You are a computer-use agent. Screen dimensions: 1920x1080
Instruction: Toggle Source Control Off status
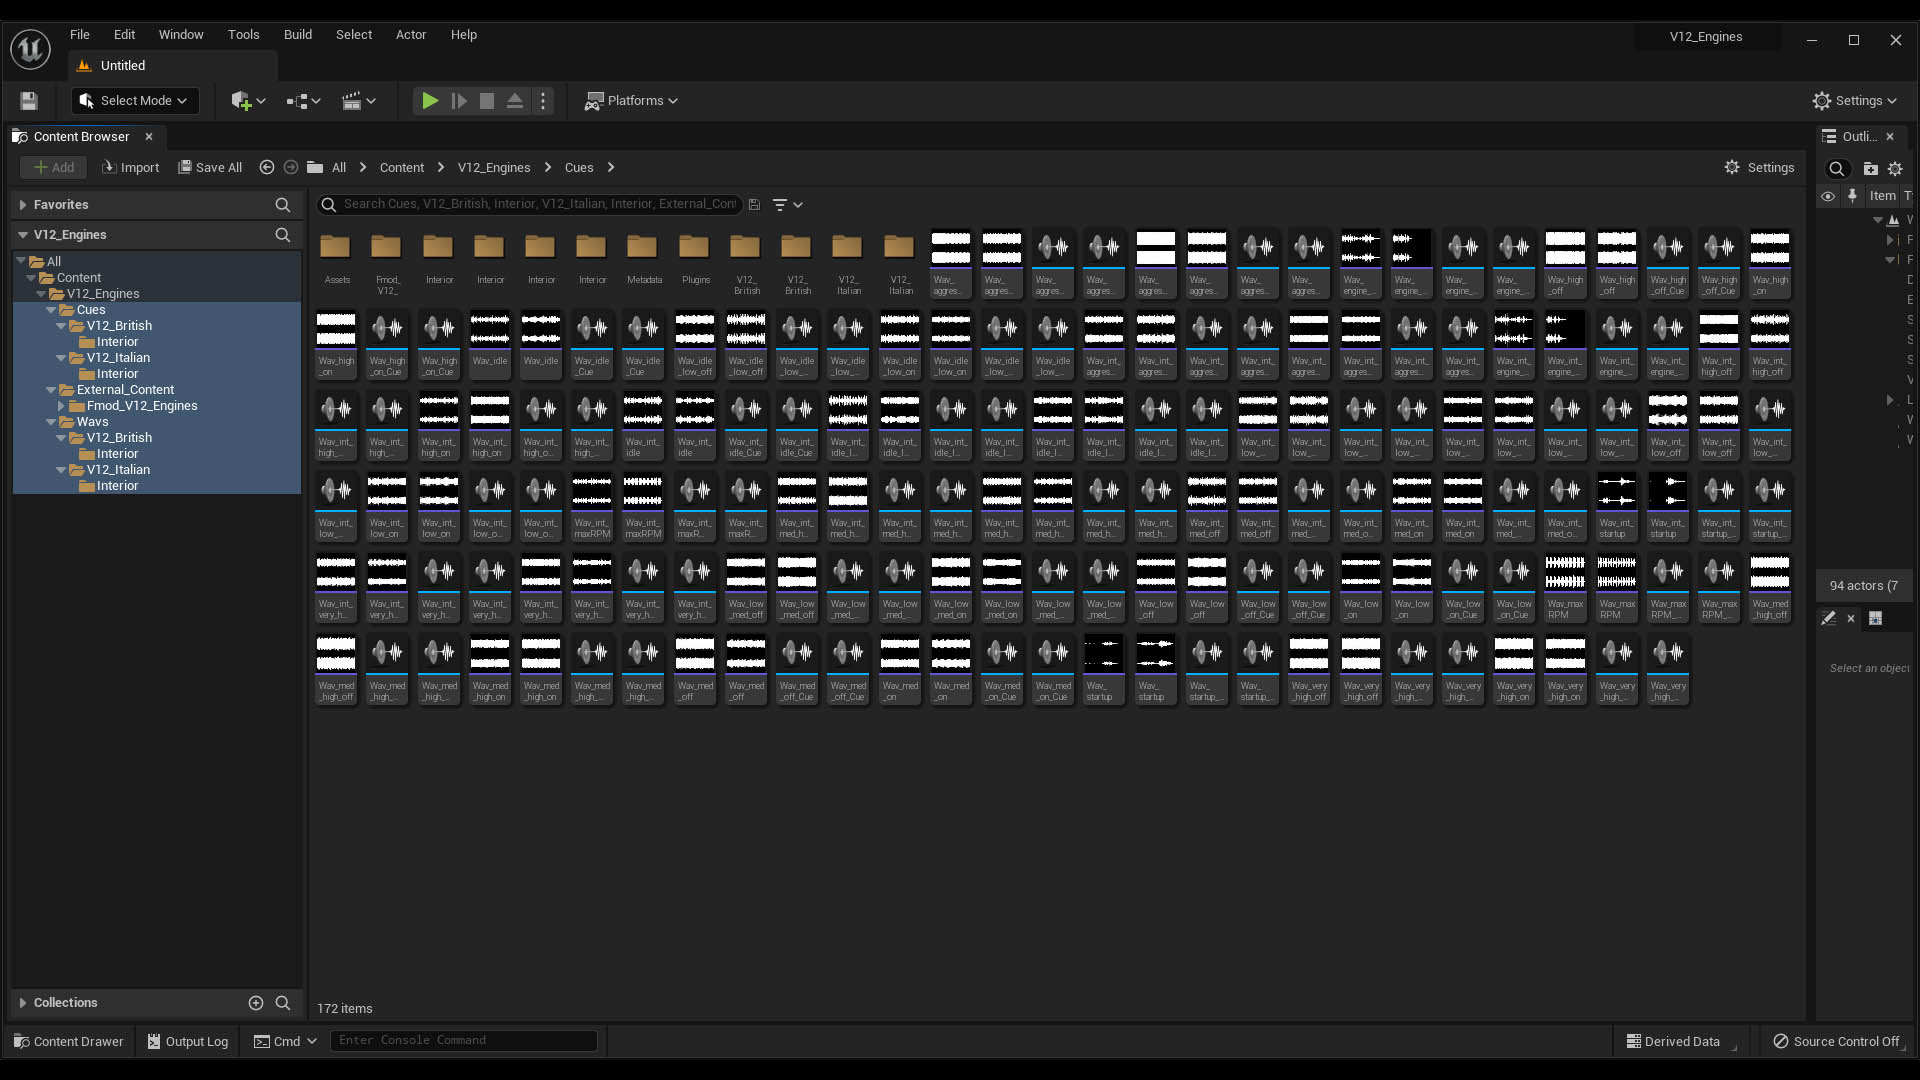click(x=1835, y=1041)
